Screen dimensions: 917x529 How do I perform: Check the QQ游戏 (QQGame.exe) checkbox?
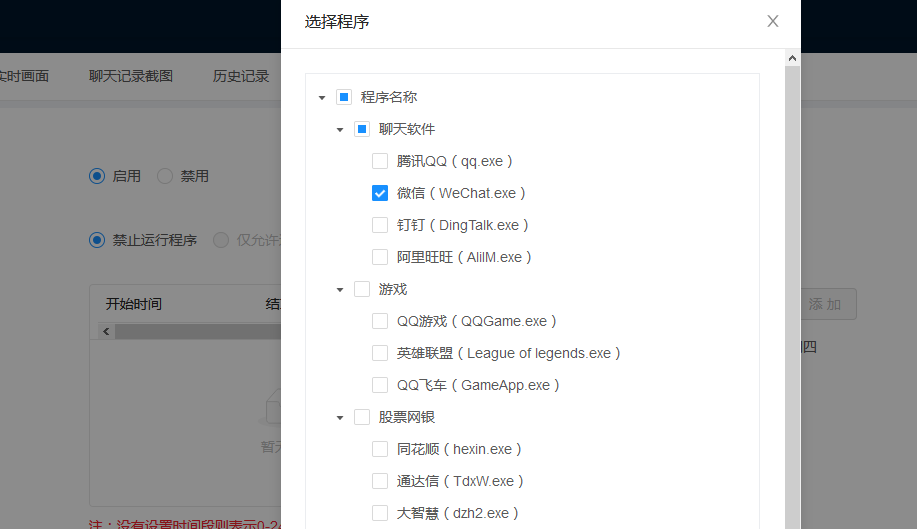pos(380,321)
